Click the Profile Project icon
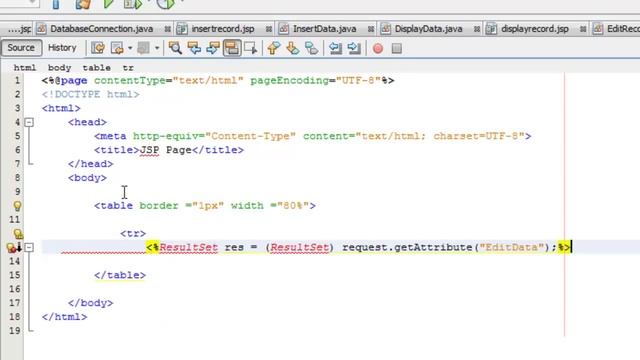Viewport: 640px width, 360px height. click(166, 4)
